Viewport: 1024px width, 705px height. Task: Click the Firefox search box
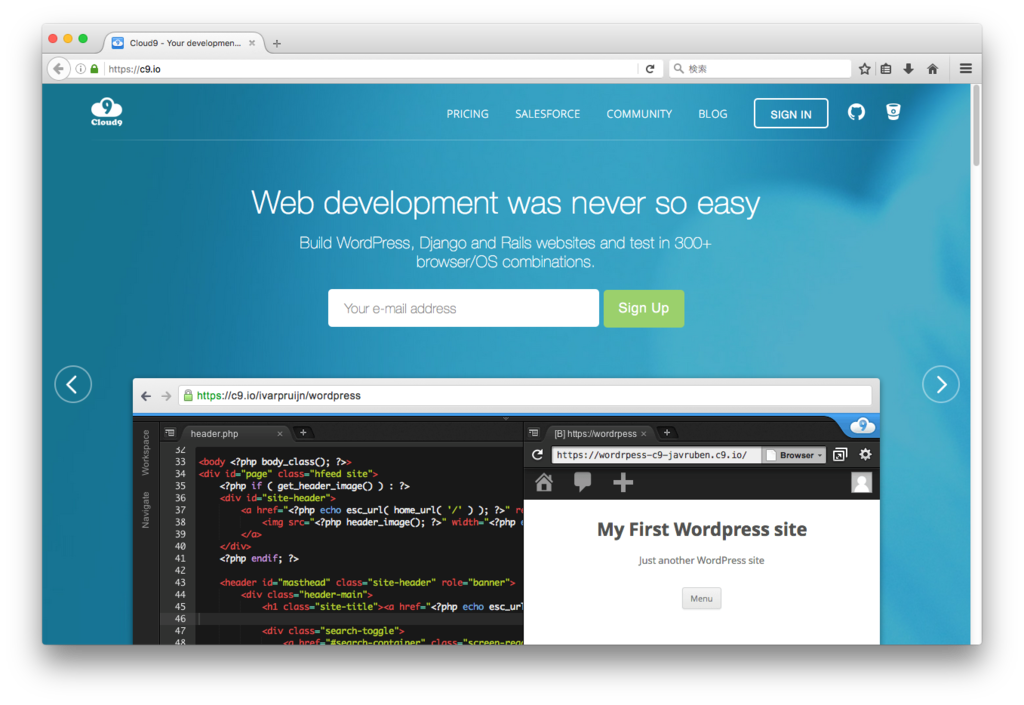point(760,69)
